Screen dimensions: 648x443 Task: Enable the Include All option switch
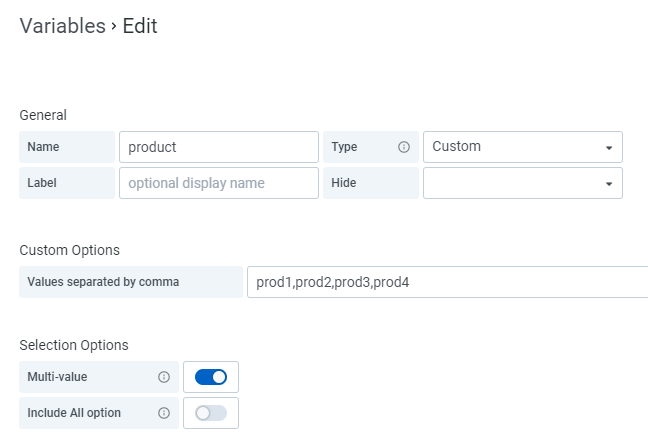pyautogui.click(x=211, y=413)
